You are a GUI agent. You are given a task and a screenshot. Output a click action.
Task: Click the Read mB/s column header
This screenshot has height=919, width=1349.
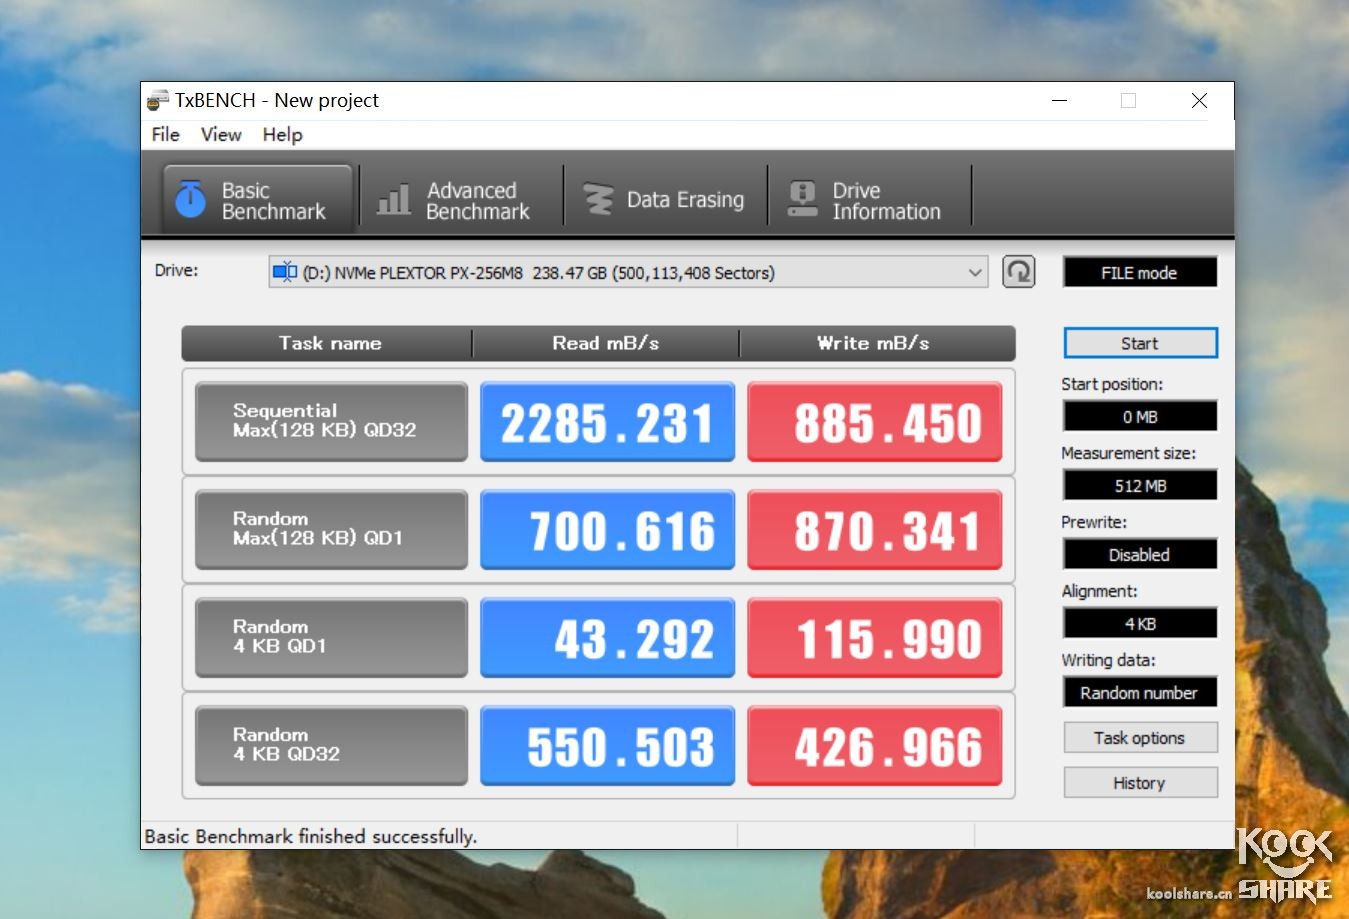pos(605,343)
